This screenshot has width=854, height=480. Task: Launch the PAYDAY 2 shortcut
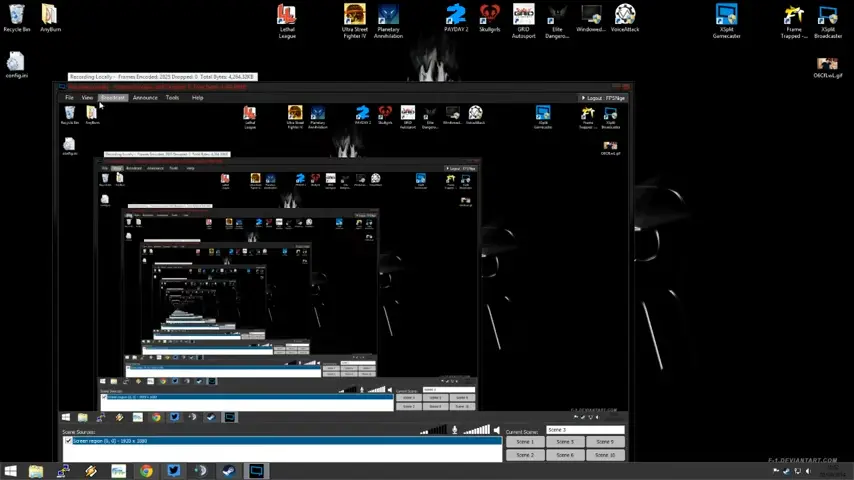point(456,18)
